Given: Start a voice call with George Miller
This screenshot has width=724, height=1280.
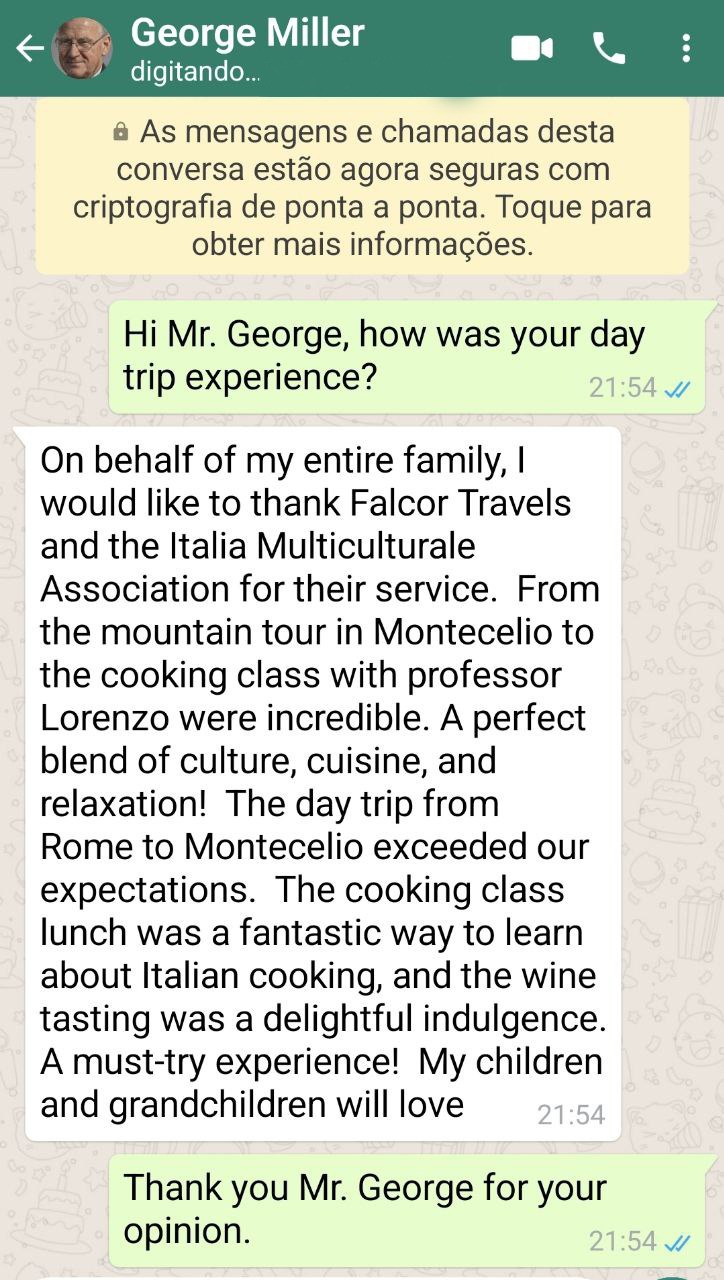Looking at the screenshot, I should (x=609, y=48).
